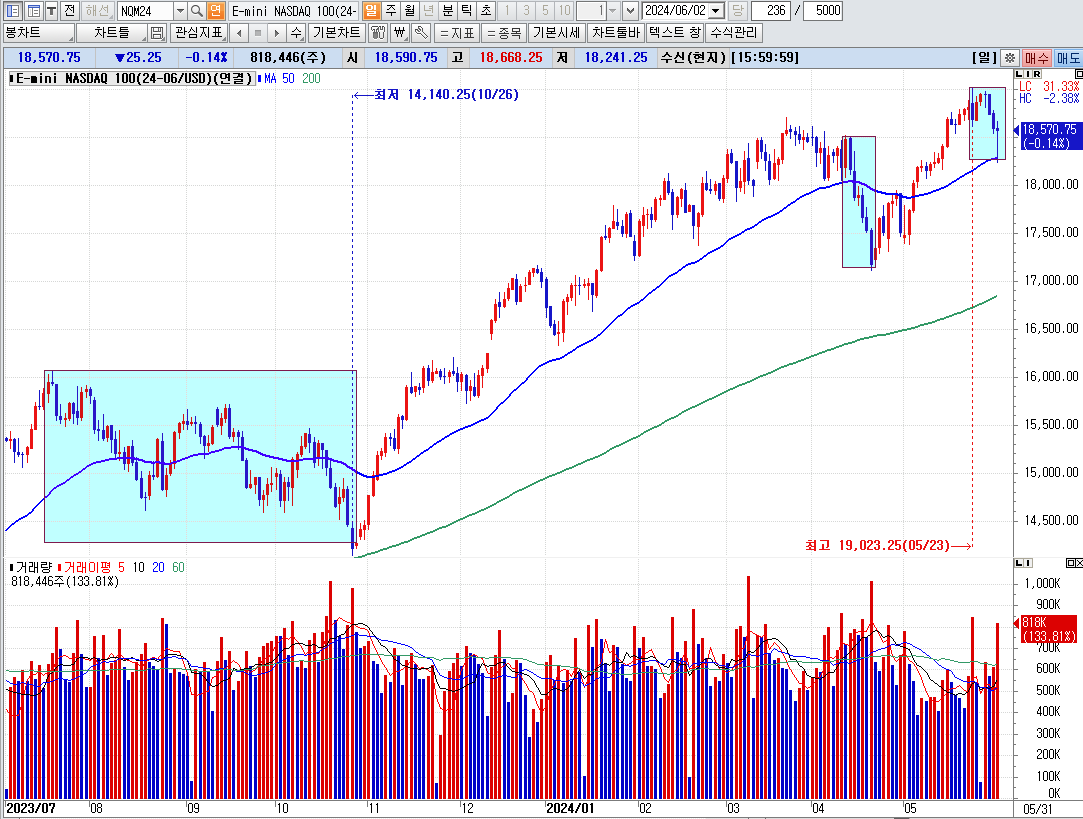Open the 관심지표 menu
Screen dimensions: 1083x819
[x=199, y=33]
